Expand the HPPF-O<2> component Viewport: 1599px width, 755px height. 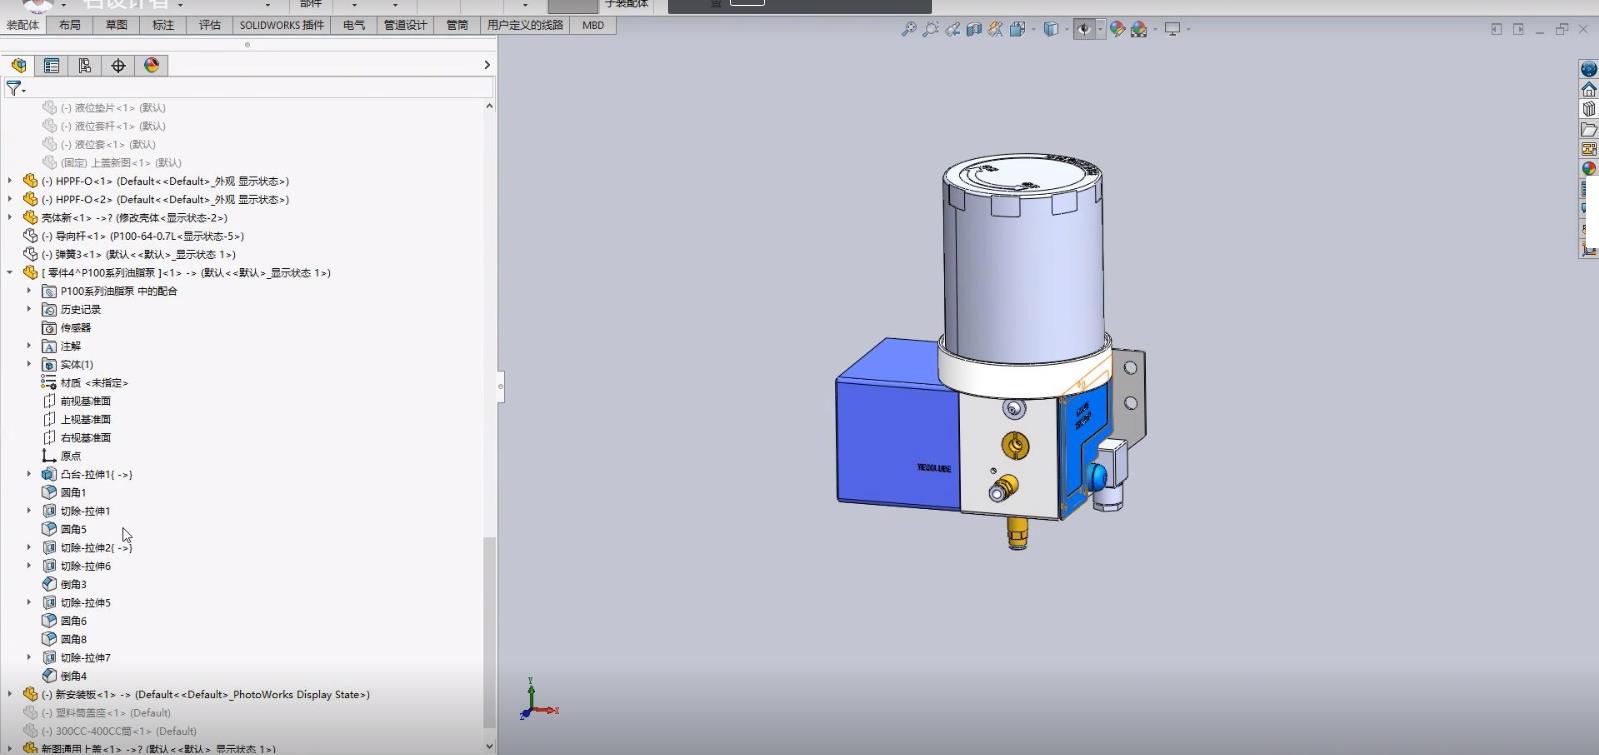pyautogui.click(x=10, y=199)
